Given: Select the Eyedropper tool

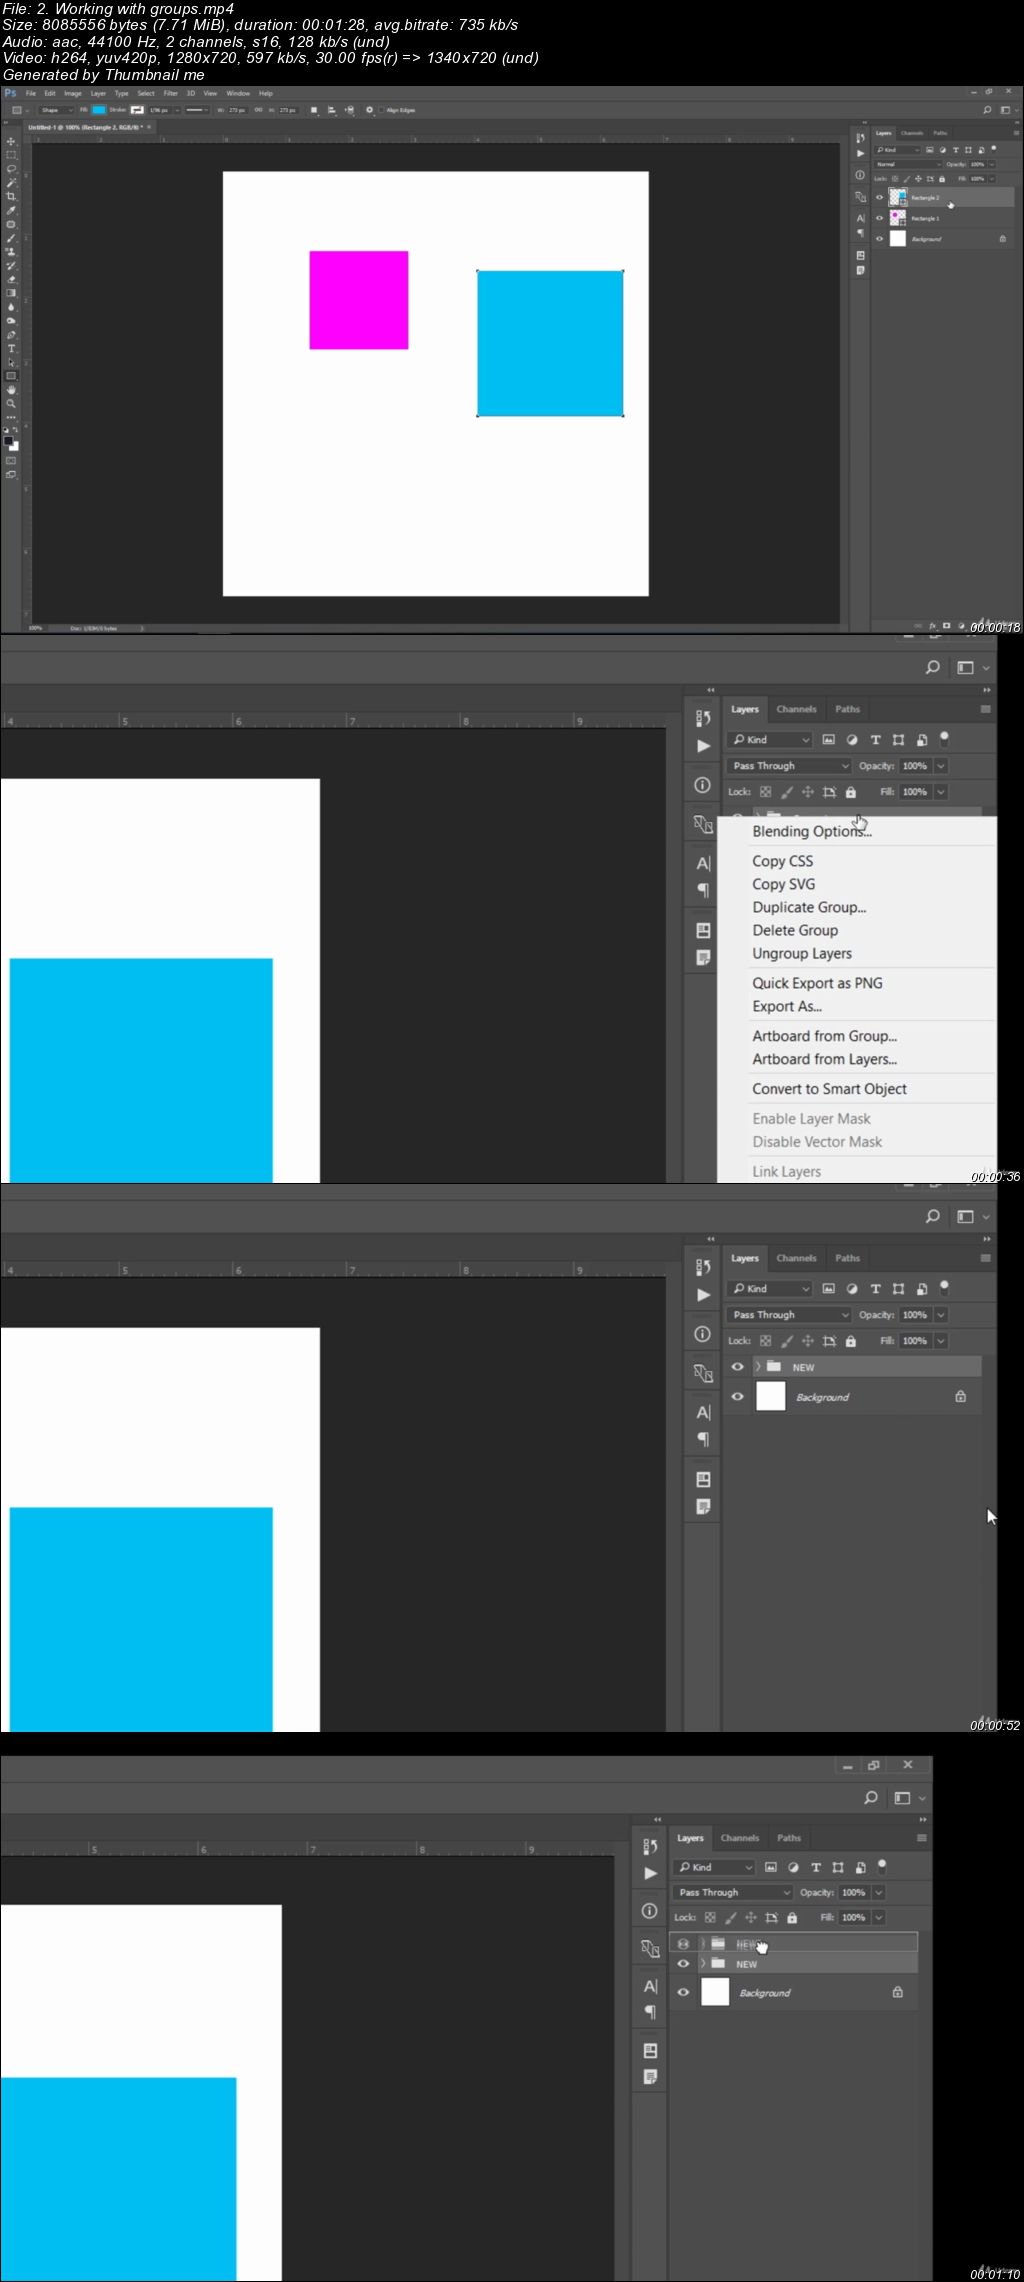Looking at the screenshot, I should (x=11, y=210).
